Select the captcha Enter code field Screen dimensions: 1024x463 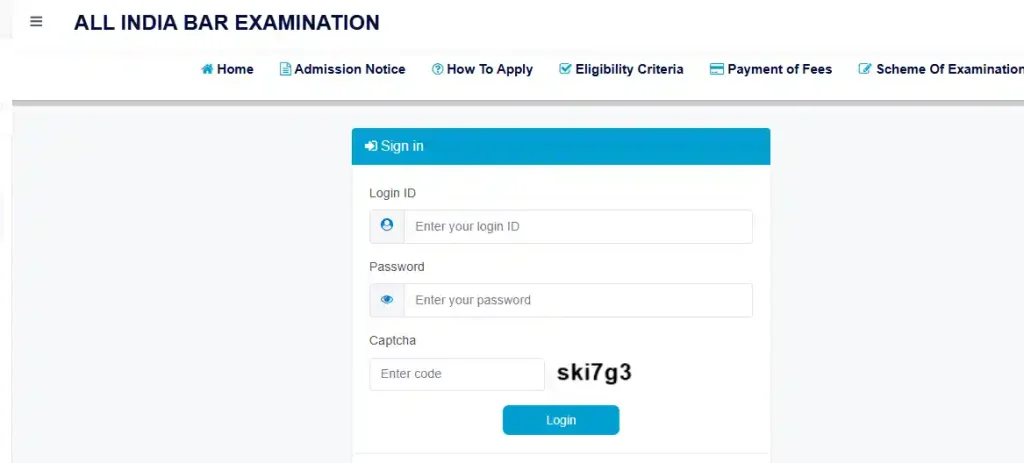457,374
